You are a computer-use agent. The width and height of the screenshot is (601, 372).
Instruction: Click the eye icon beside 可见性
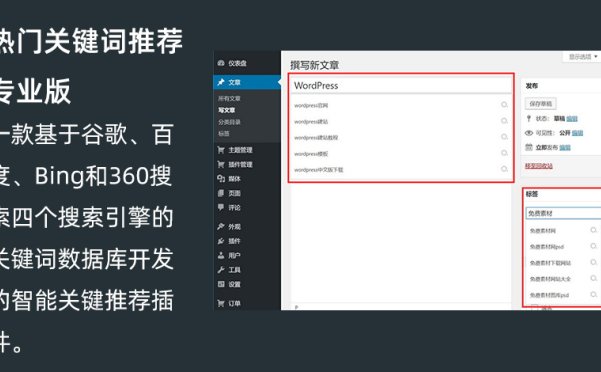tap(529, 133)
